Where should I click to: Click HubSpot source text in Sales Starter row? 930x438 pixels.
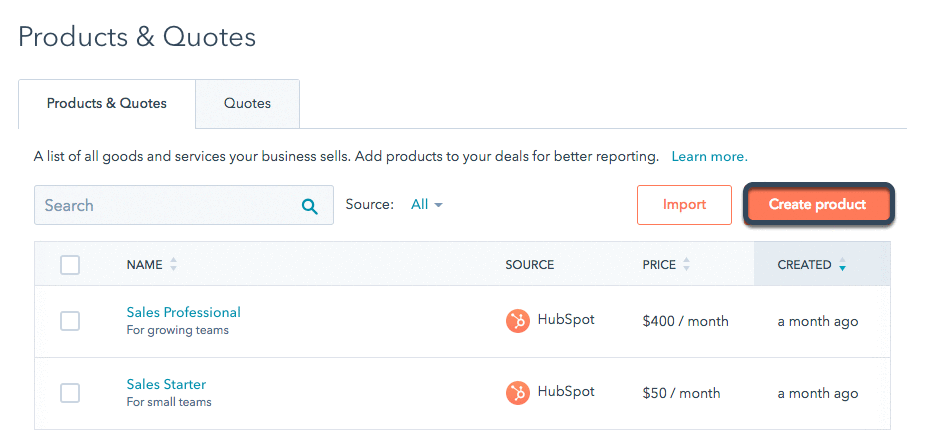pos(566,392)
